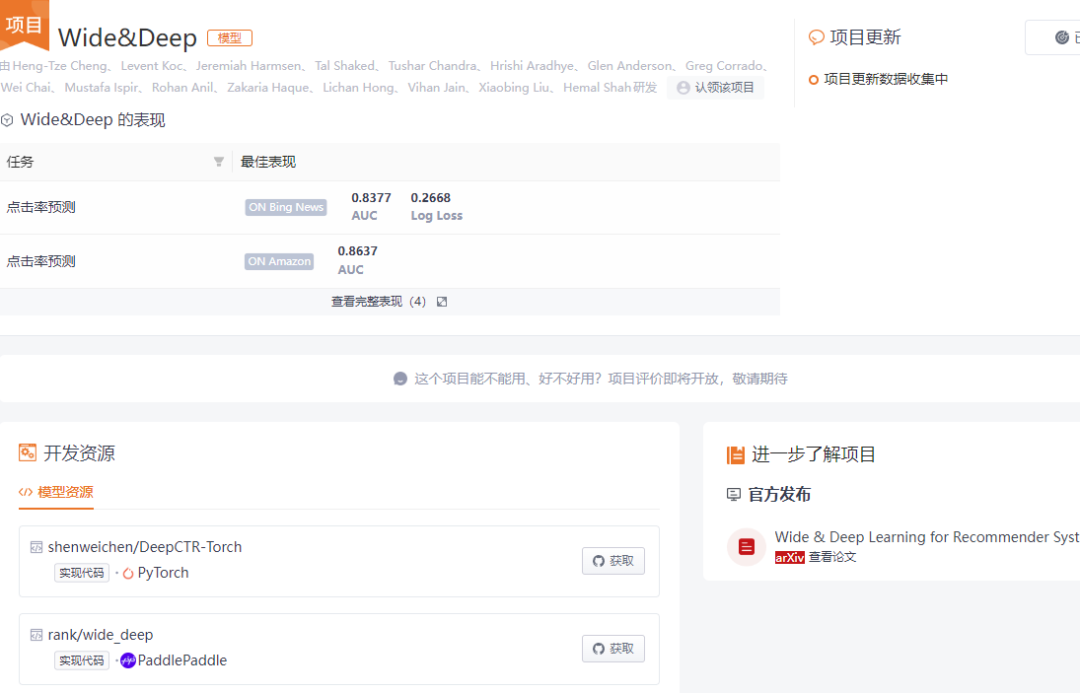1080x693 pixels.
Task: Click the code file icon beside shenweichen/DeepCTR-Torch
Action: [x=37, y=547]
